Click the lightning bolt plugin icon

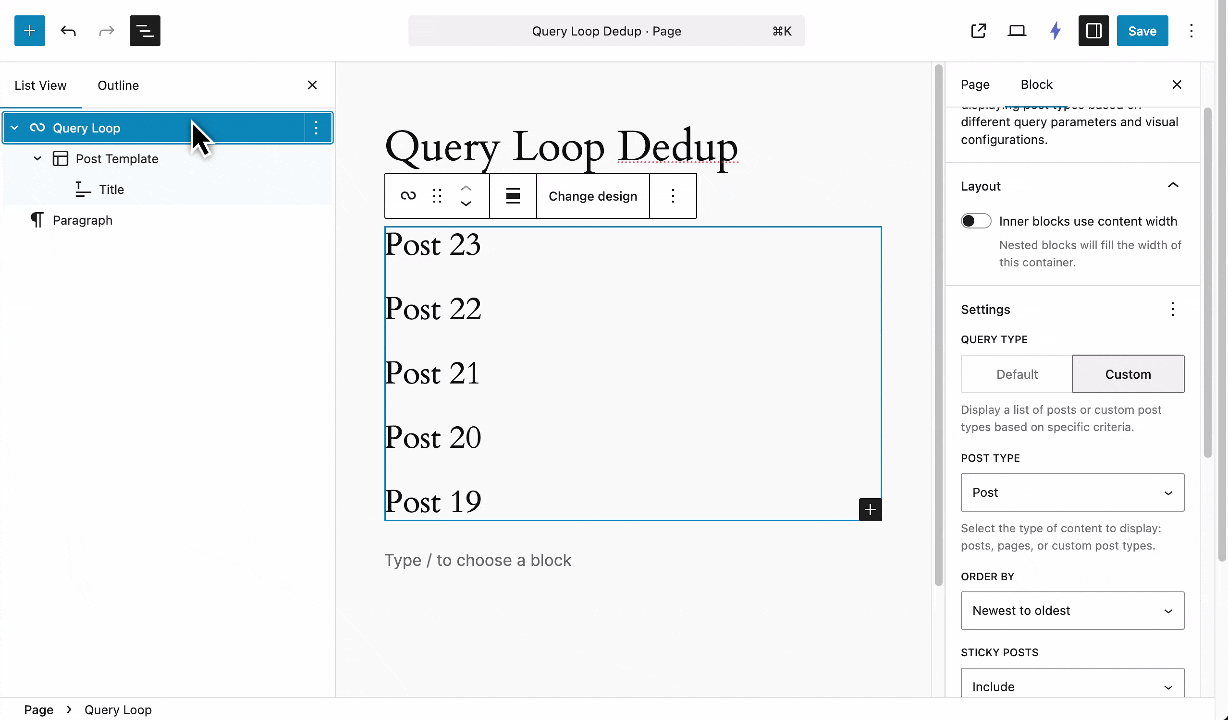click(1055, 31)
